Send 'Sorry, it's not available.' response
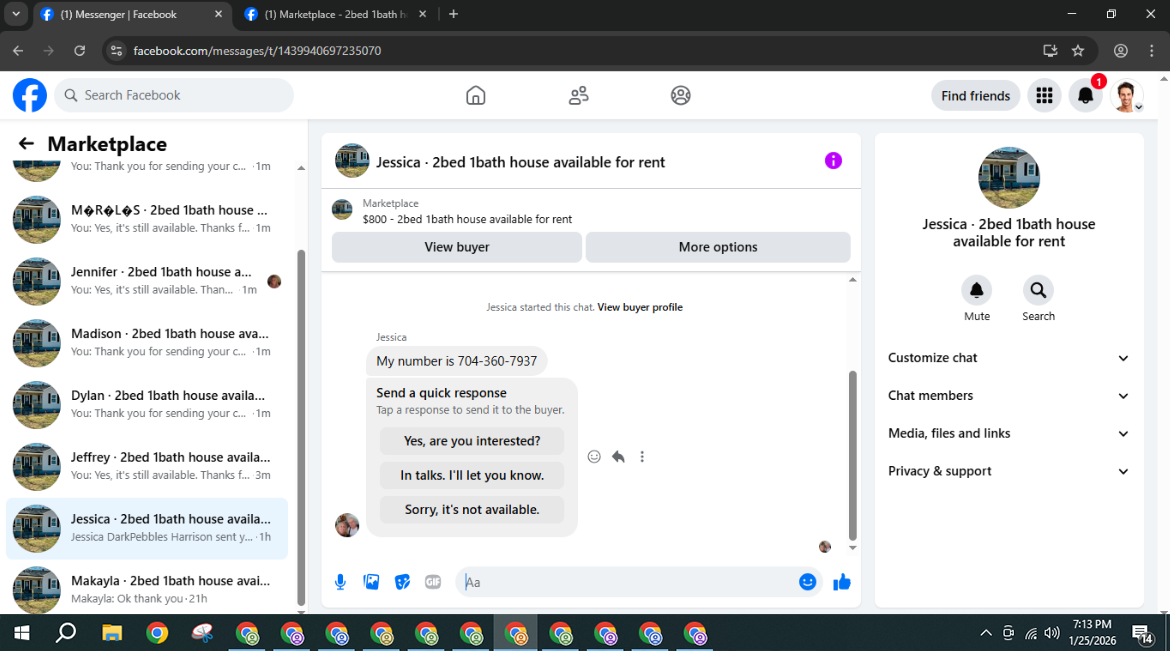Viewport: 1170px width, 651px height. click(472, 510)
